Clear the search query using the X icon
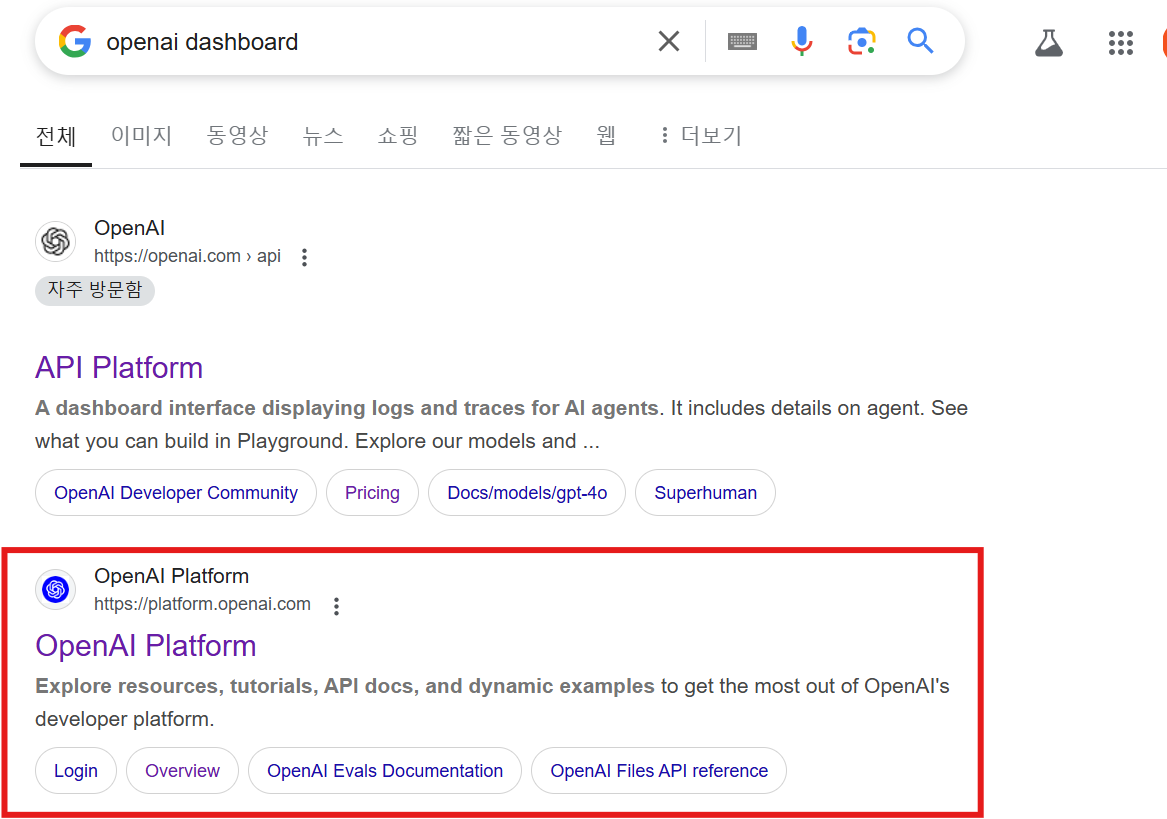This screenshot has width=1167, height=819. [668, 41]
